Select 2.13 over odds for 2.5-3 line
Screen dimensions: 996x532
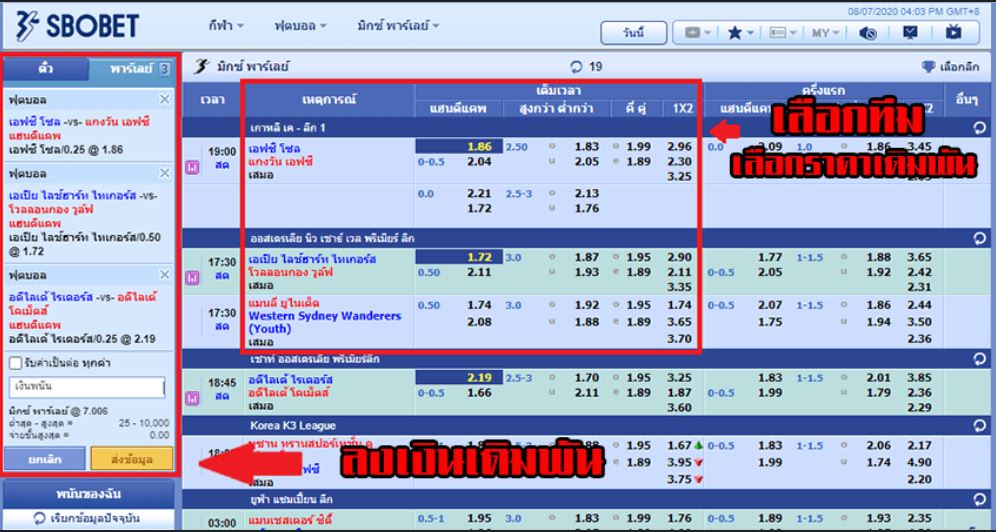pyautogui.click(x=587, y=194)
